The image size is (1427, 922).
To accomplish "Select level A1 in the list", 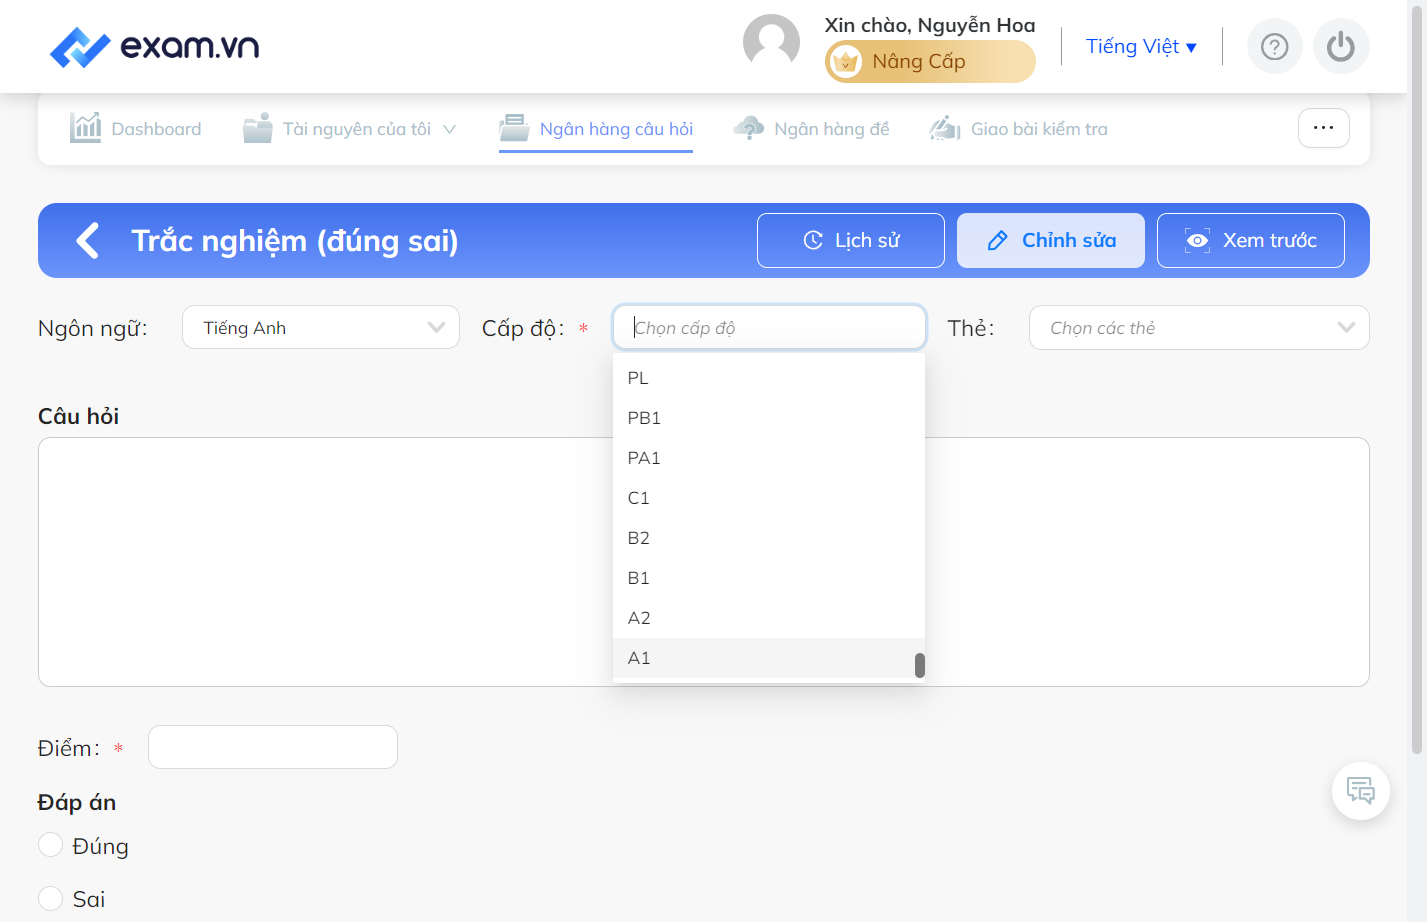I will [768, 658].
